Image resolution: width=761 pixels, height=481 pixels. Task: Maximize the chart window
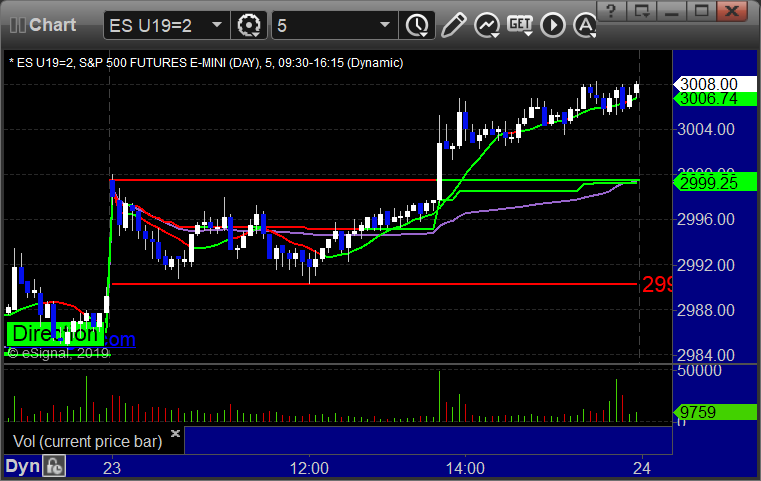click(x=702, y=11)
